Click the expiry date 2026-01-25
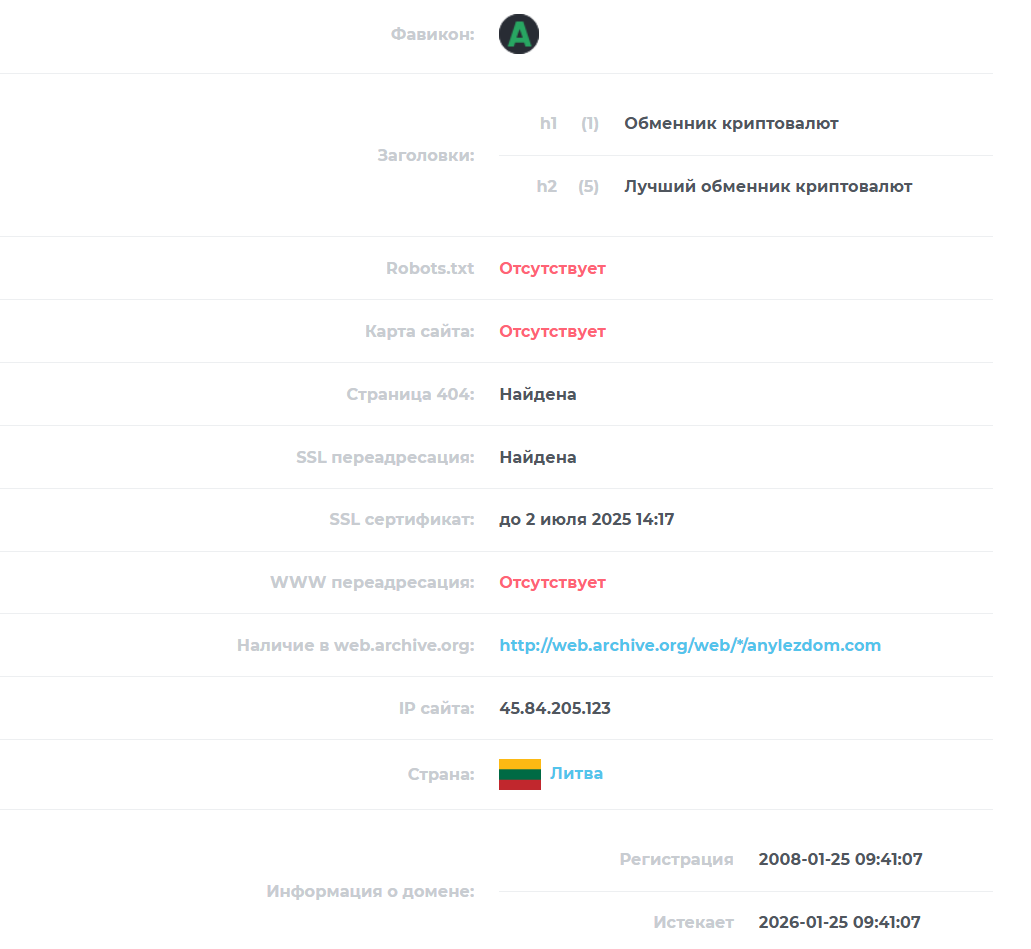This screenshot has height=949, width=1031. 840,923
